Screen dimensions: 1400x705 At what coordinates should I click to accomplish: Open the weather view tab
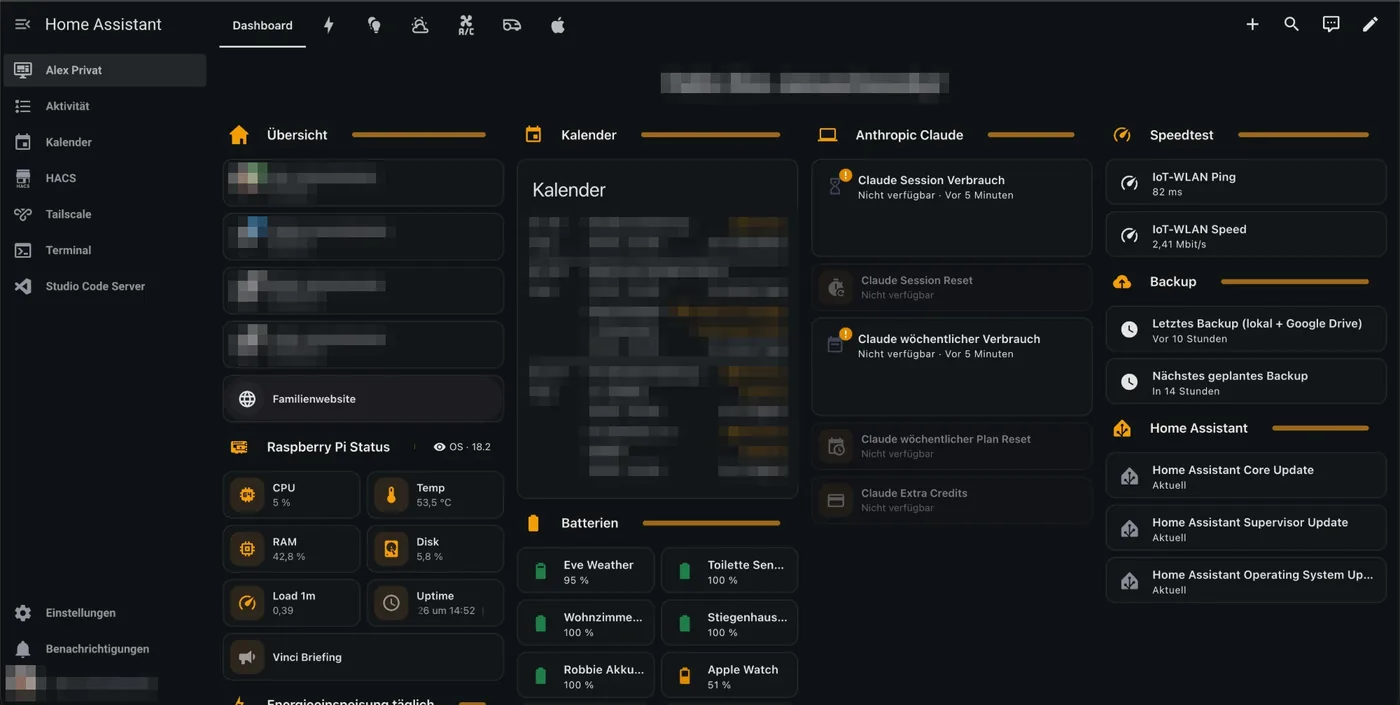(420, 25)
